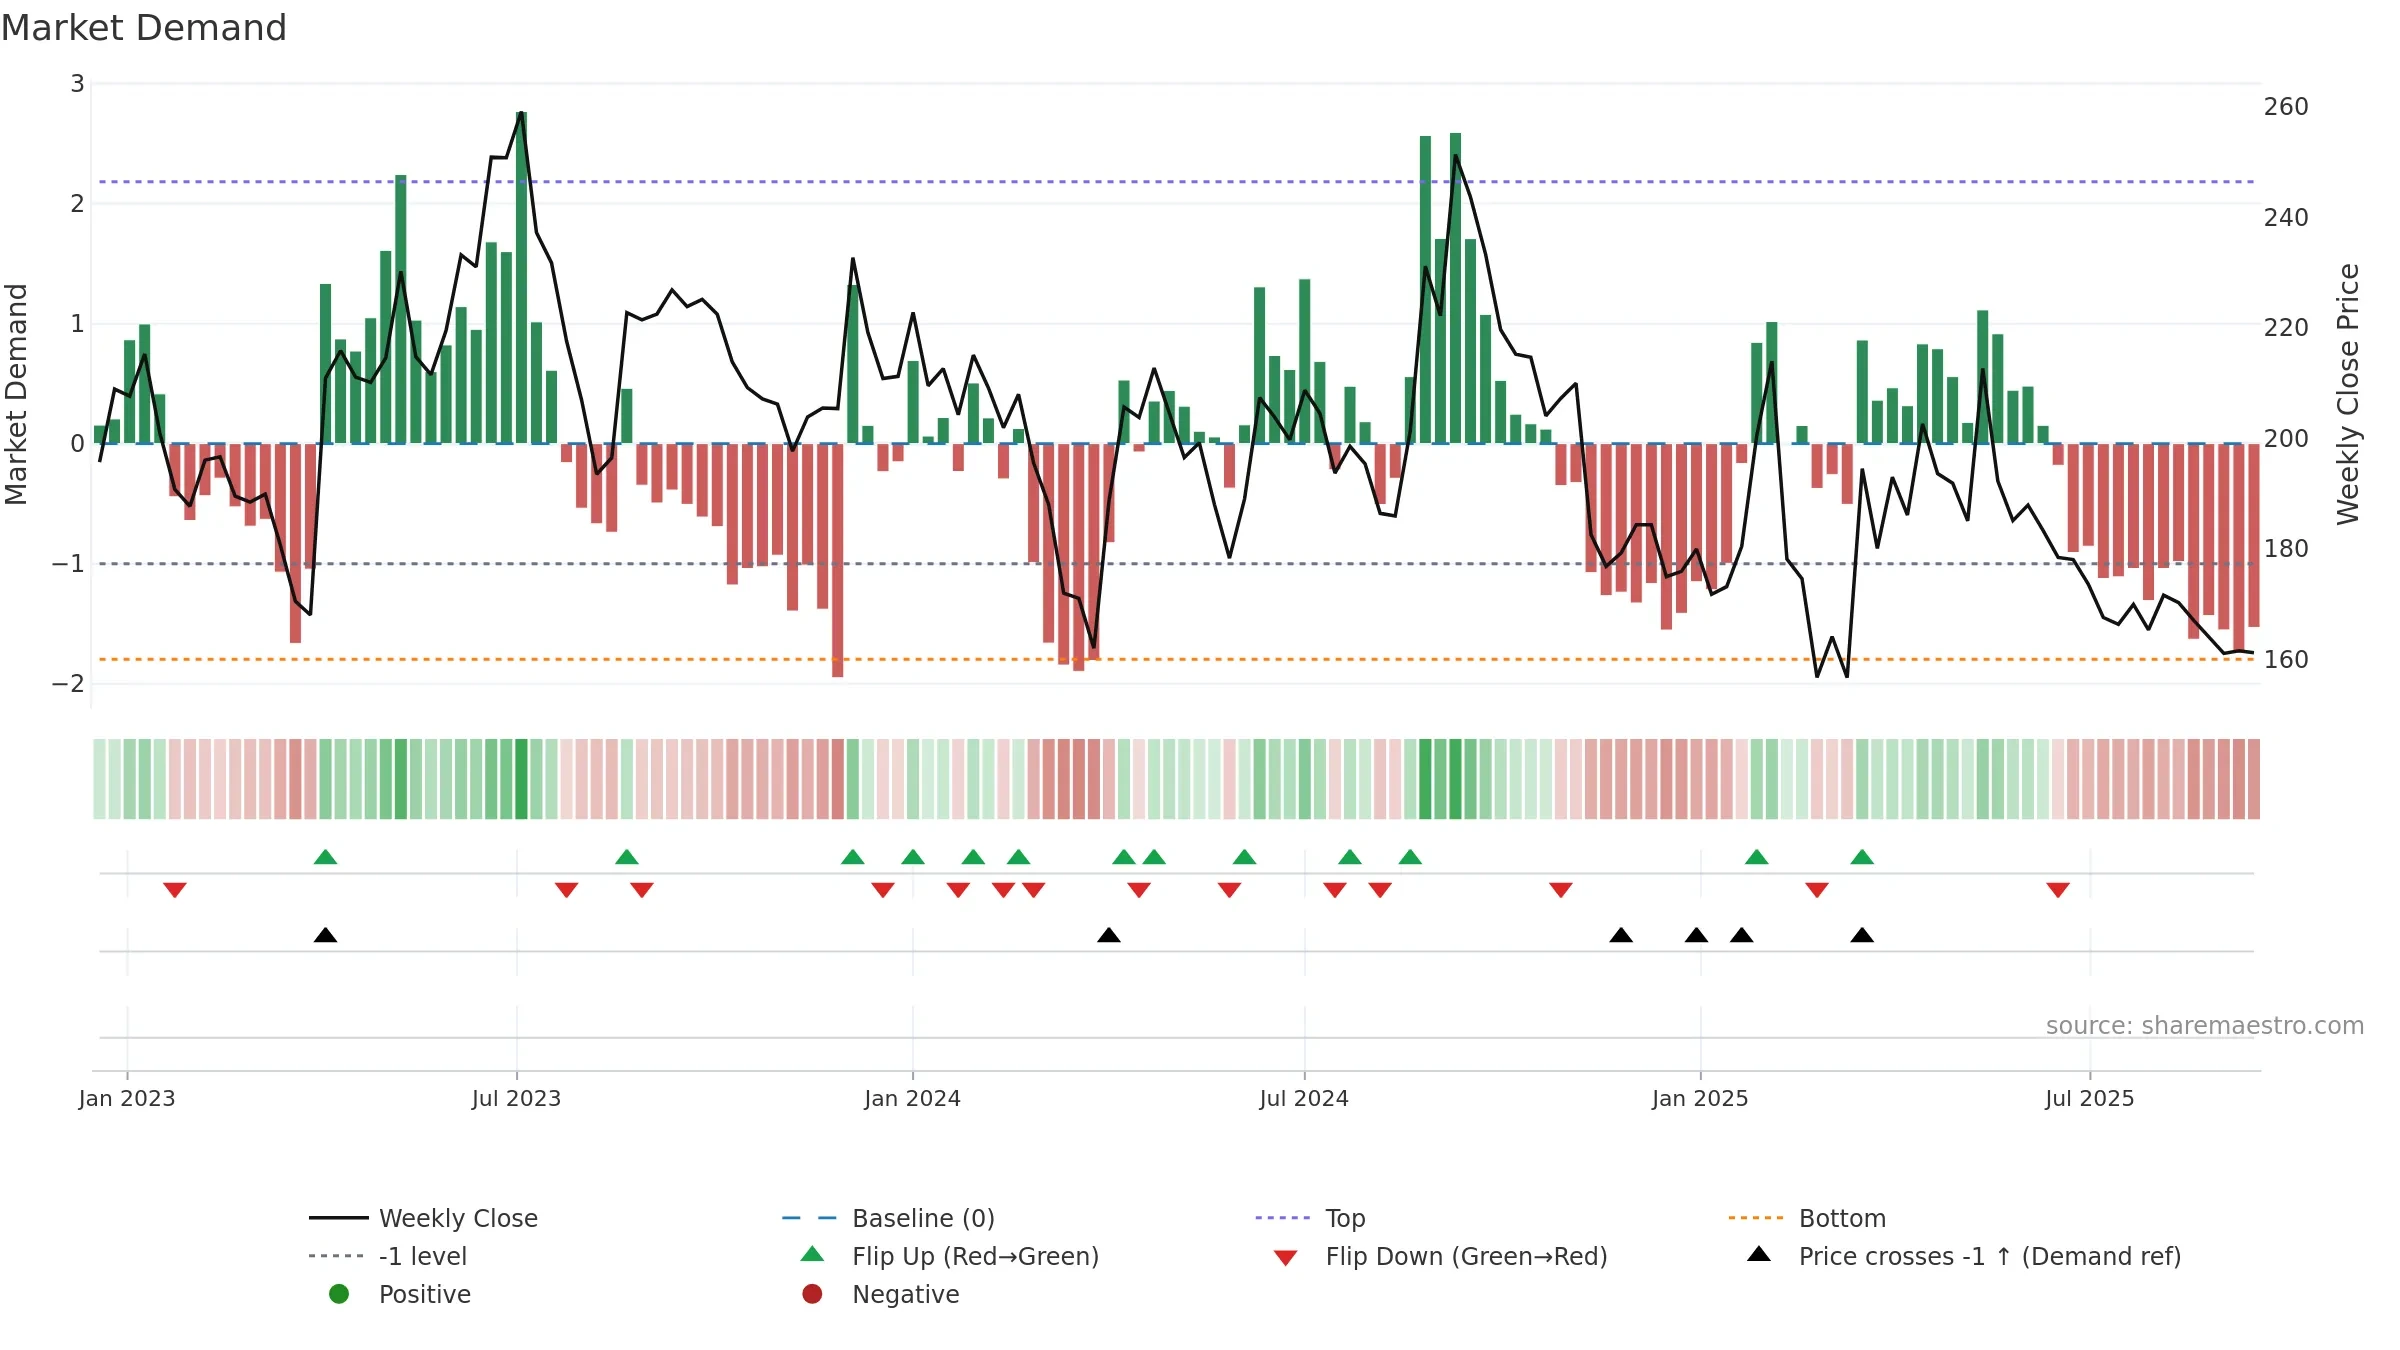Click the green Positive legend circle
Viewport: 2400px width, 1350px height.
click(339, 1294)
